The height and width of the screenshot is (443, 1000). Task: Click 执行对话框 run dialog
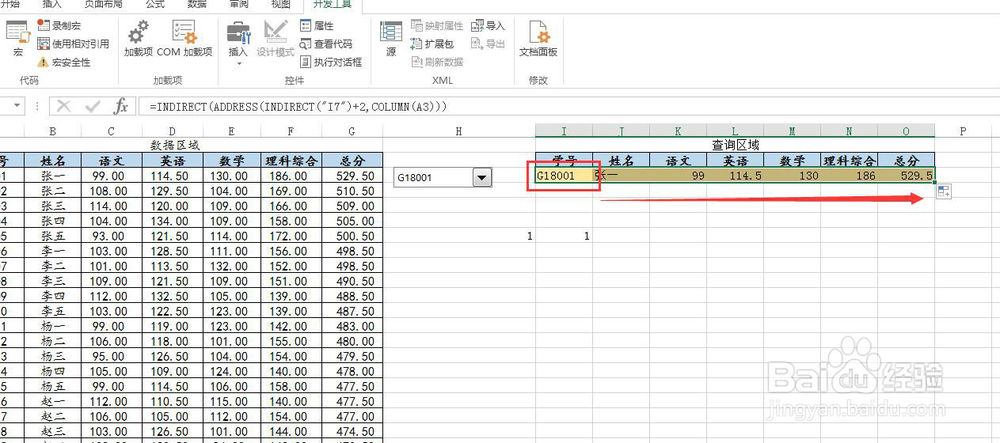(x=331, y=62)
